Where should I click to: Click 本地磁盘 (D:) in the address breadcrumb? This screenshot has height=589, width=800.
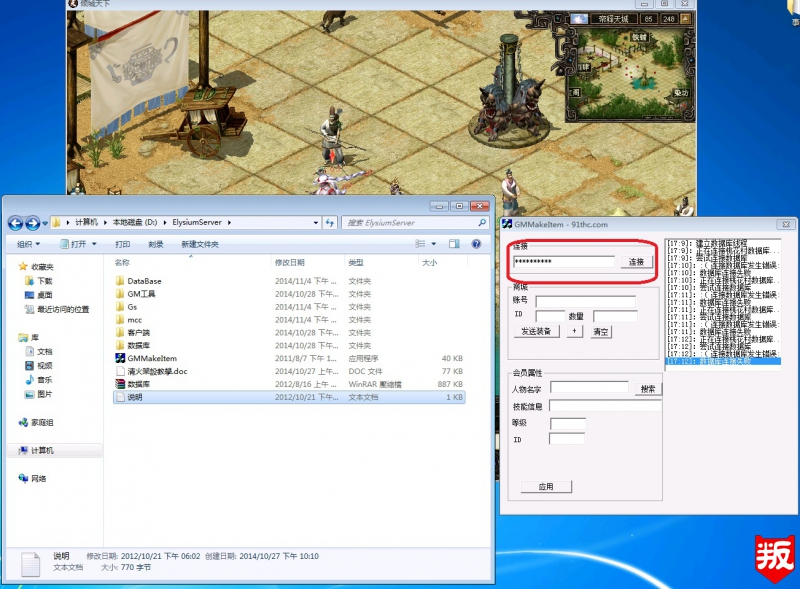[135, 223]
